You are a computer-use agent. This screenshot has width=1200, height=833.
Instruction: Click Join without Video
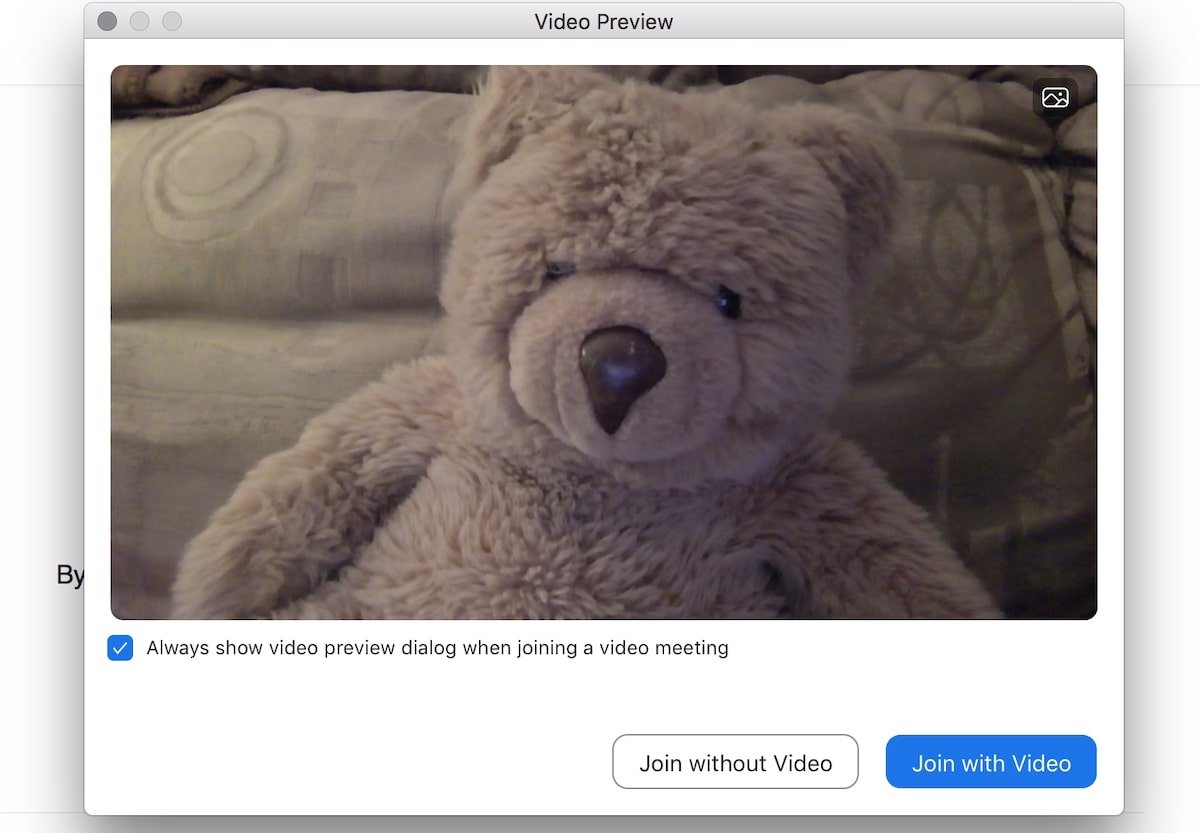(735, 763)
